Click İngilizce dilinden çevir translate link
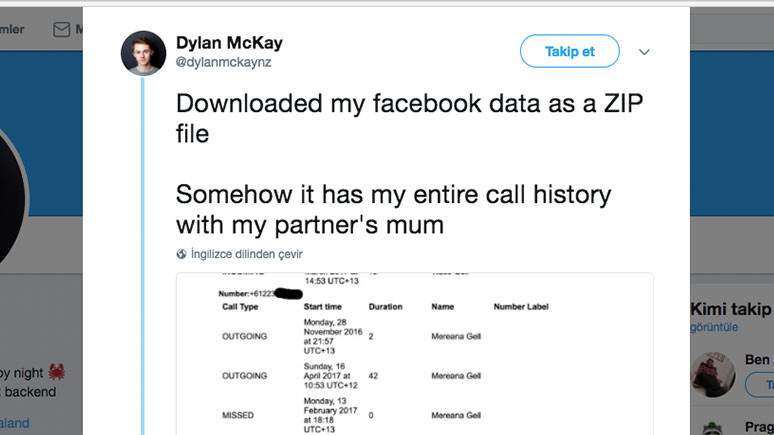The width and height of the screenshot is (774, 435). pos(246,254)
